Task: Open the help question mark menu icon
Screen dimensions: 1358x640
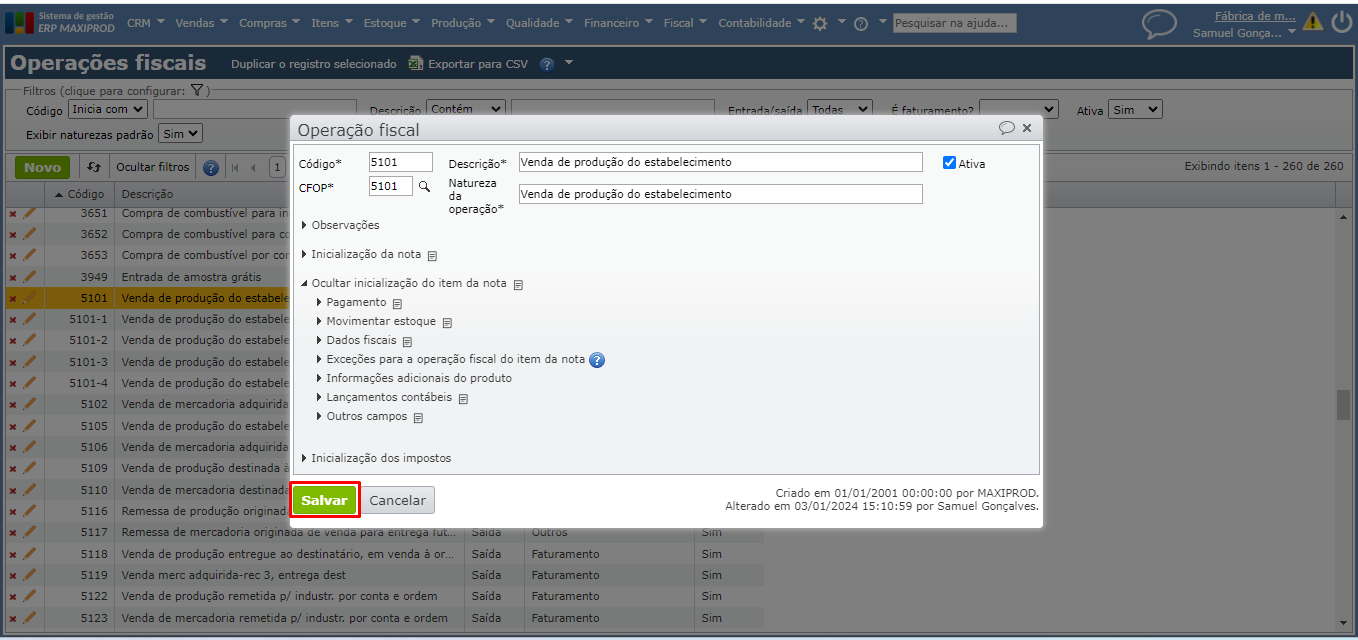Action: tap(860, 23)
